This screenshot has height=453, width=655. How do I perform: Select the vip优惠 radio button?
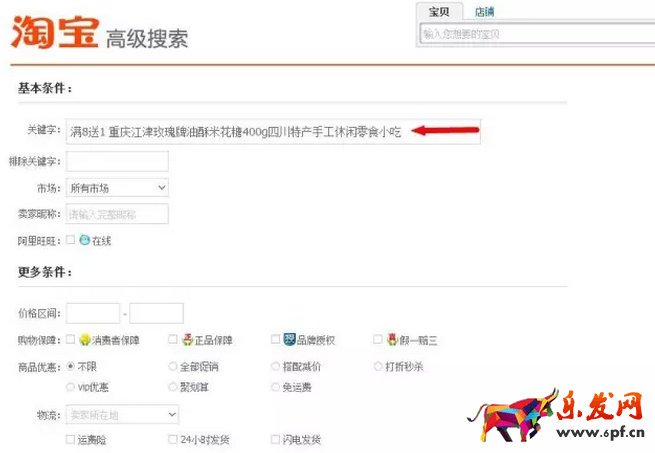[x=71, y=387]
